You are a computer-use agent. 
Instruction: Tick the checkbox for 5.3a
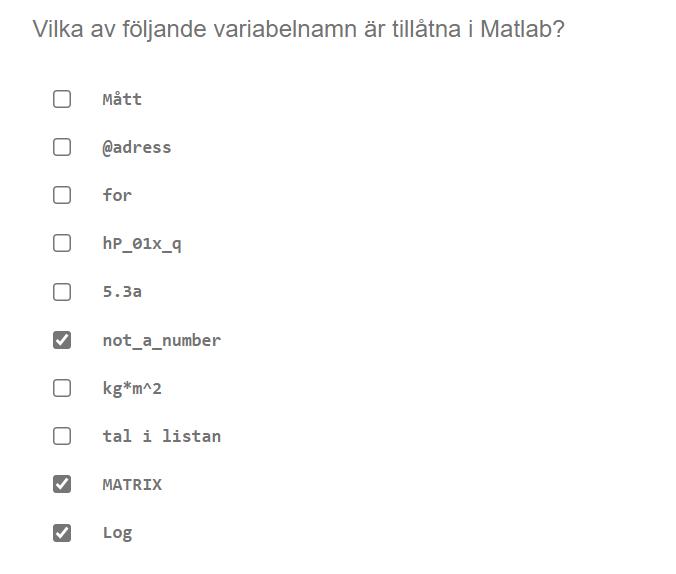click(x=62, y=292)
